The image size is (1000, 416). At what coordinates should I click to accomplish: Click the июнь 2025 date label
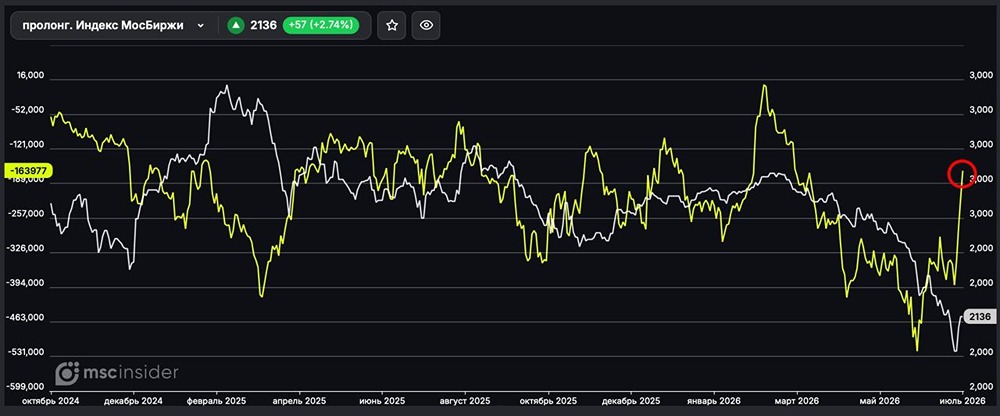pyautogui.click(x=382, y=401)
